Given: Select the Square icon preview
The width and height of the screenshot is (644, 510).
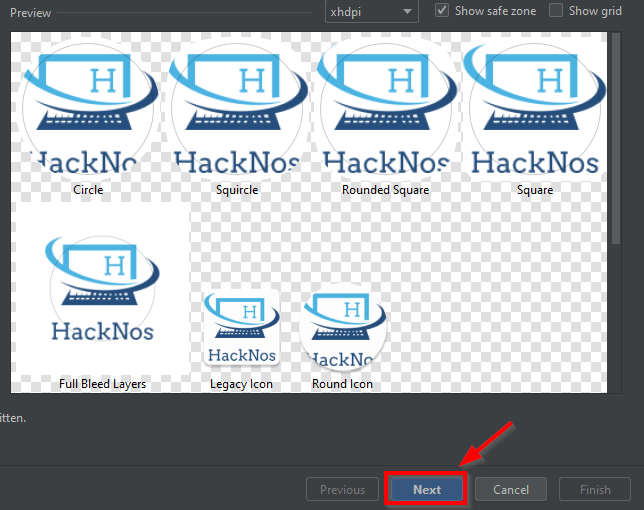Looking at the screenshot, I should pos(535,108).
